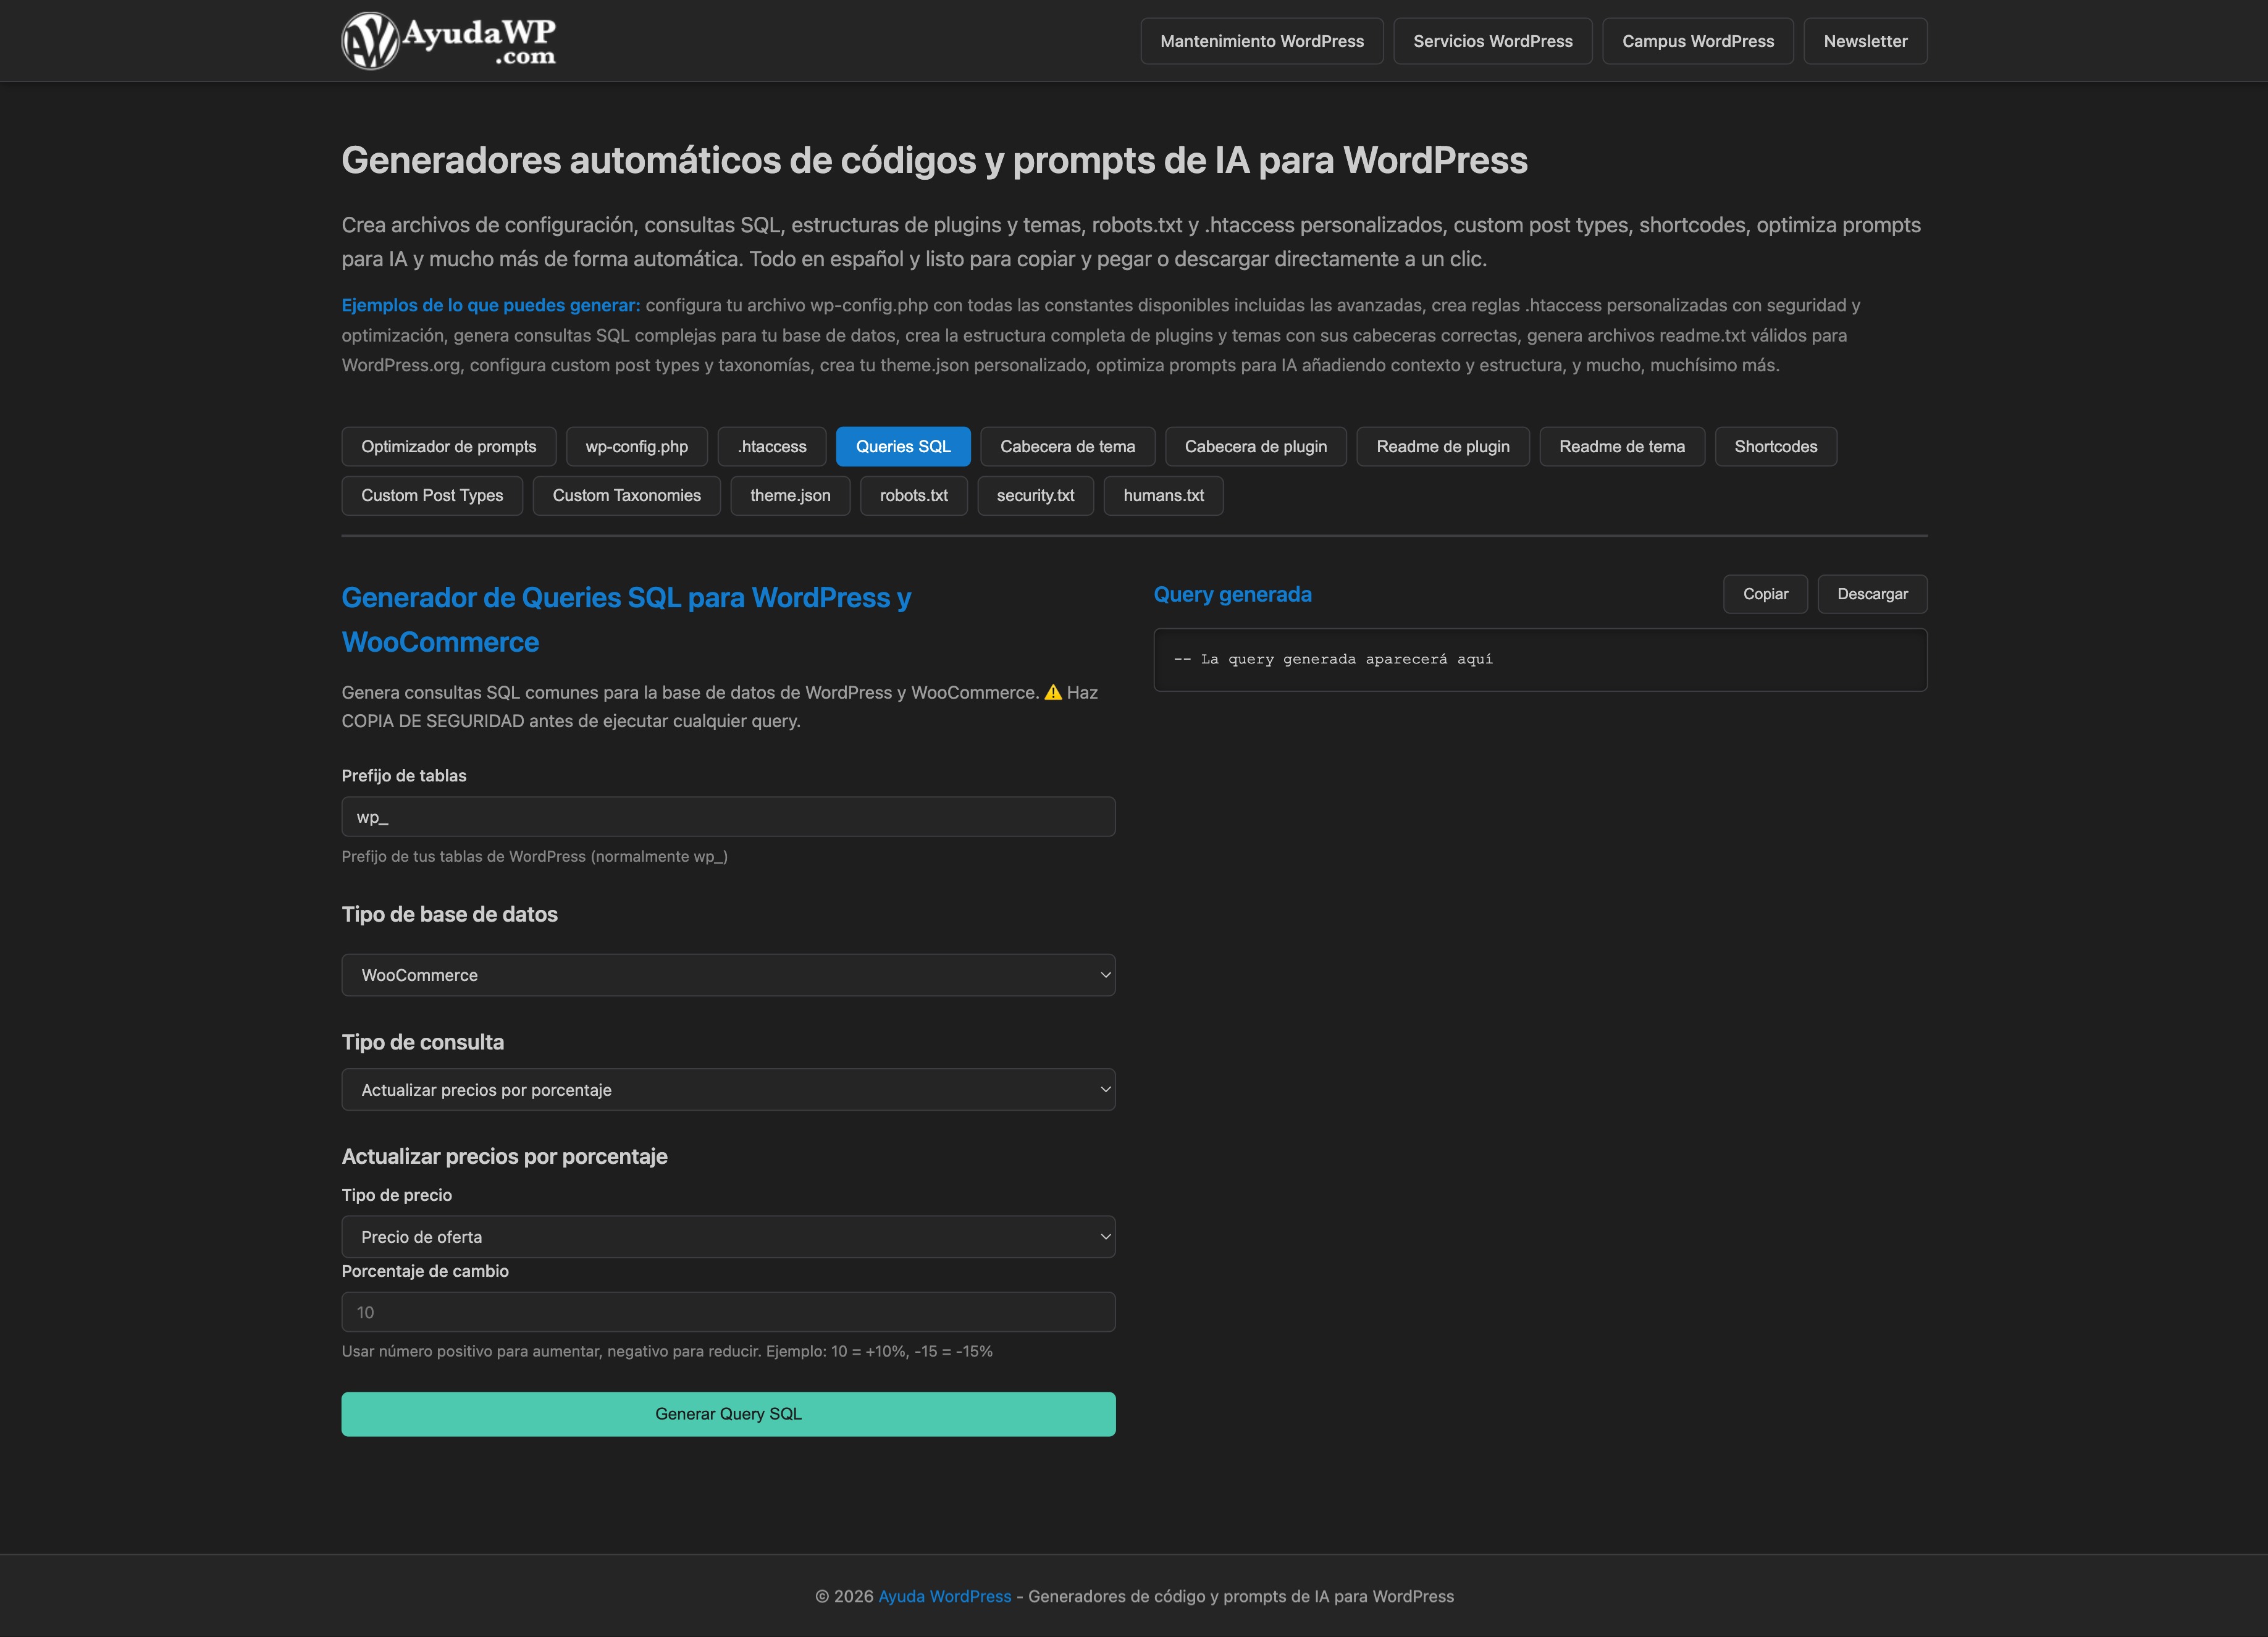
Task: Open the Tipo de precio dropdown
Action: [727, 1237]
